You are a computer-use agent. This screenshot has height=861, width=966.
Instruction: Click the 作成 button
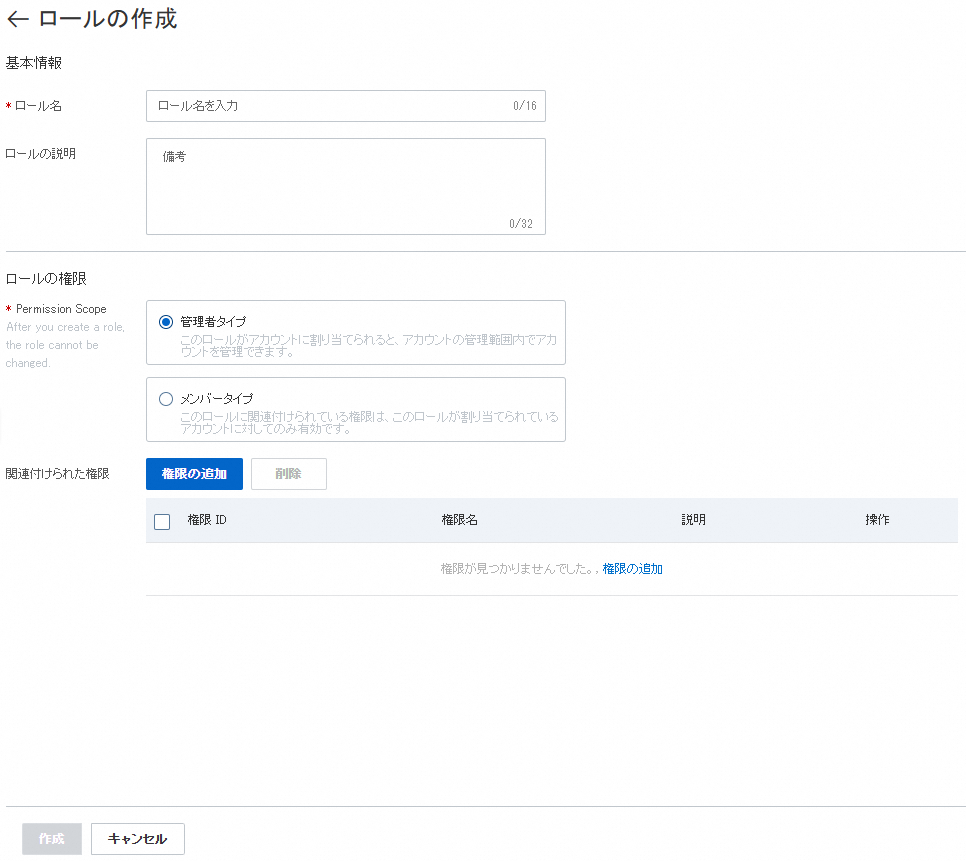click(52, 839)
